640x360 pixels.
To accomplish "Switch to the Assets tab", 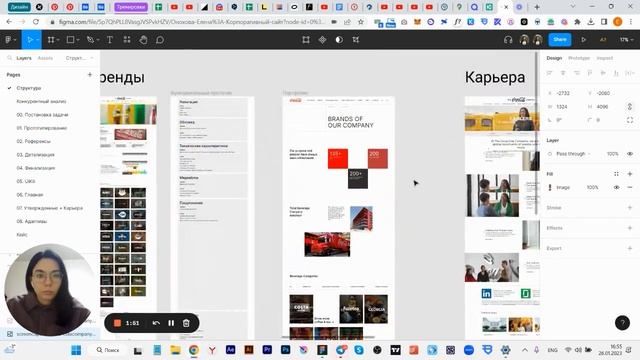I will coord(45,58).
